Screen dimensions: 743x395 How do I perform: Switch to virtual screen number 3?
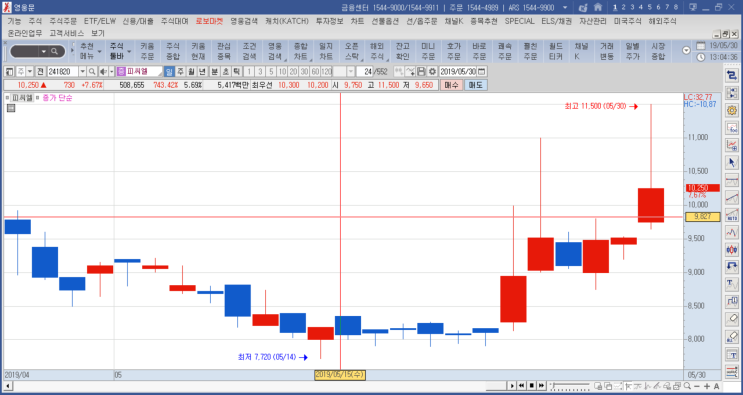632,7
